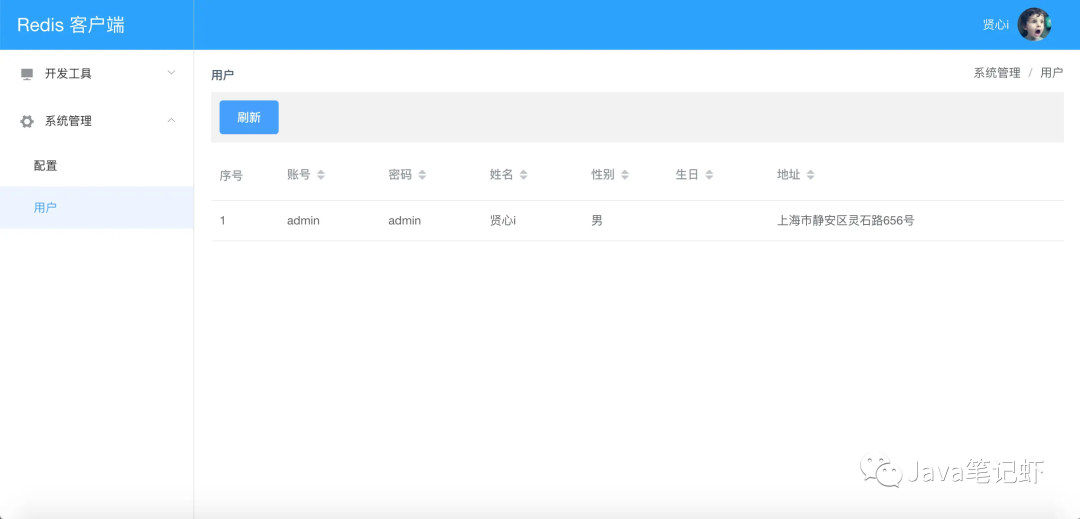Click the 刷新 button
The width and height of the screenshot is (1080, 519).
tap(249, 117)
